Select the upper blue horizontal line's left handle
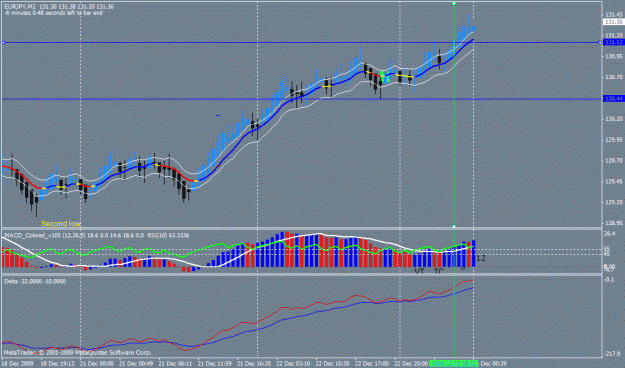Screen dimensions: 625x368 click(4, 42)
